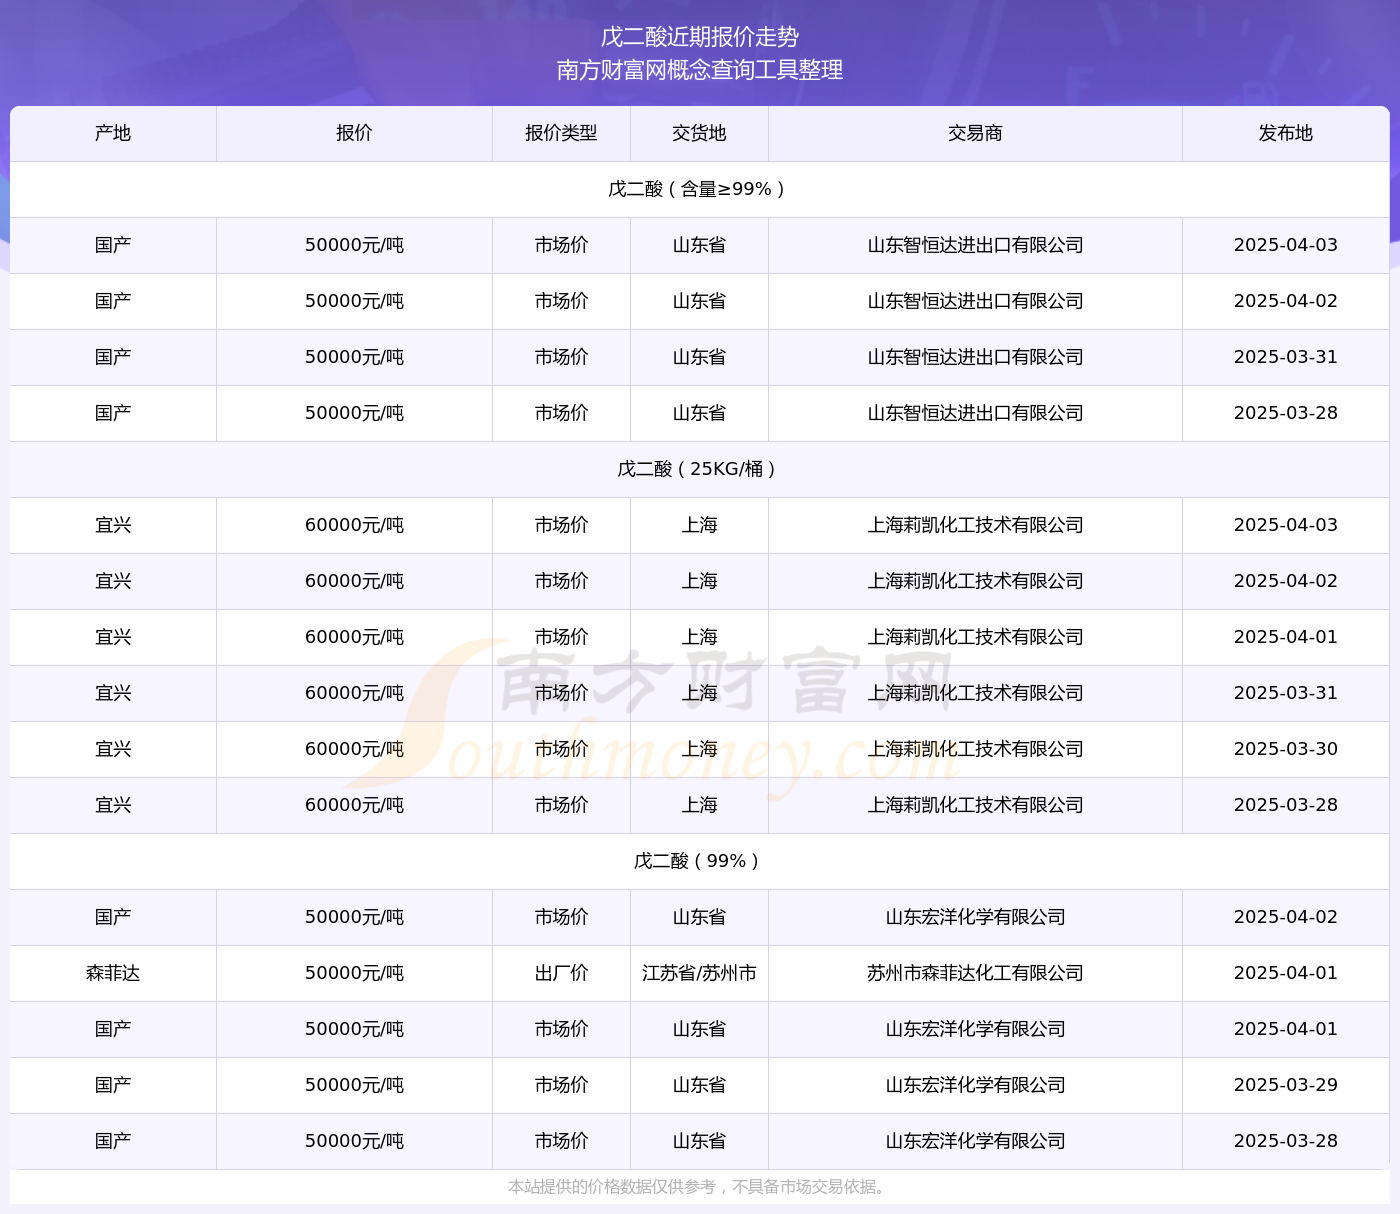
Task: Click date 2025-04-01 in 上海莉凯 row
Action: (1285, 637)
